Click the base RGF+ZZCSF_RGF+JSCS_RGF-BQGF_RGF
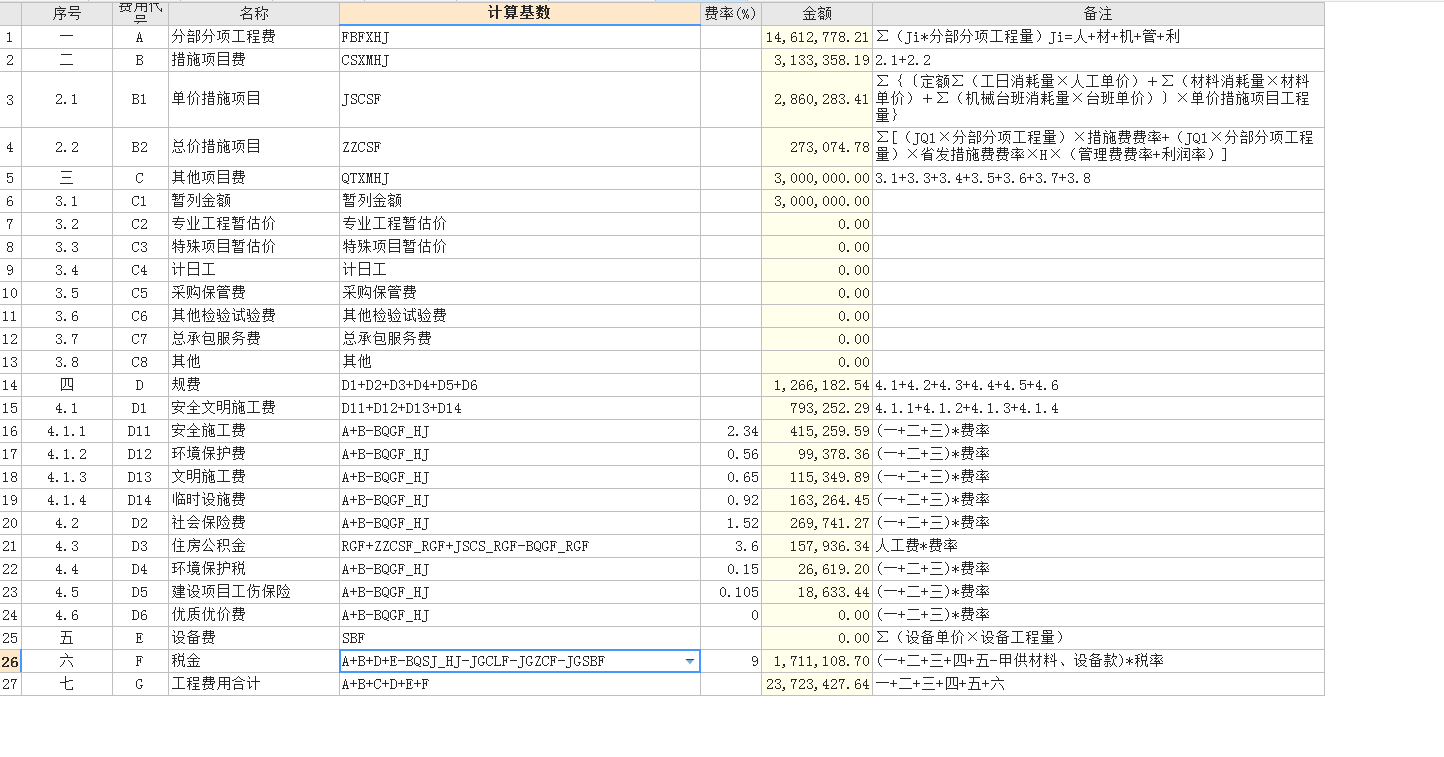1444x757 pixels. [520, 546]
